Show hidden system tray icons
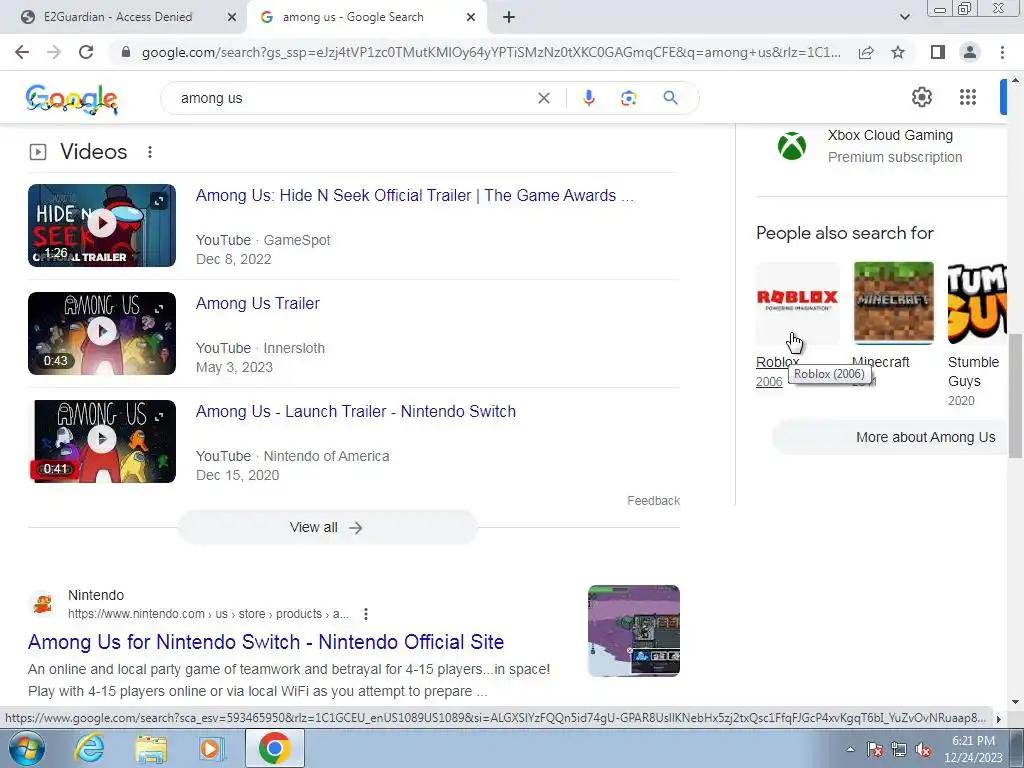1024x768 pixels. pos(850,749)
